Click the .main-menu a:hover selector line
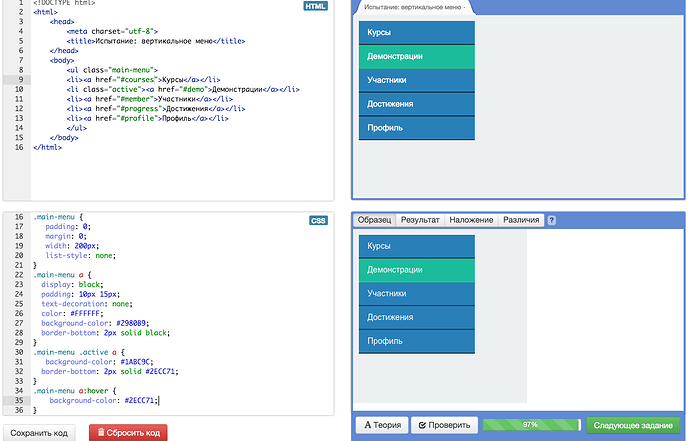690x441 pixels. pyautogui.click(x=75, y=391)
